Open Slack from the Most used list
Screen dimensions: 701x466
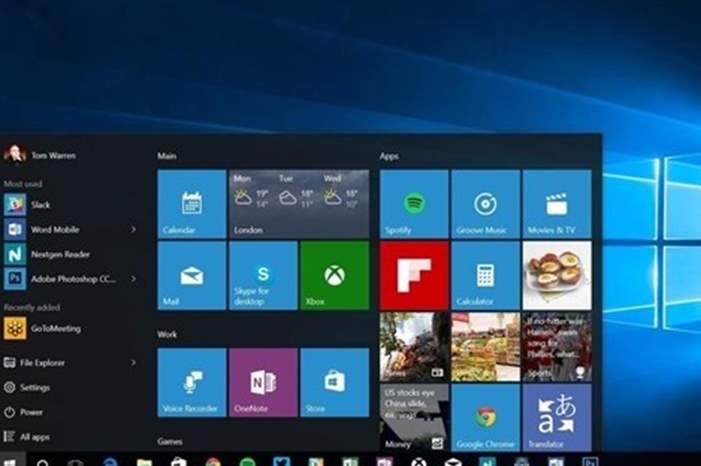pos(40,204)
